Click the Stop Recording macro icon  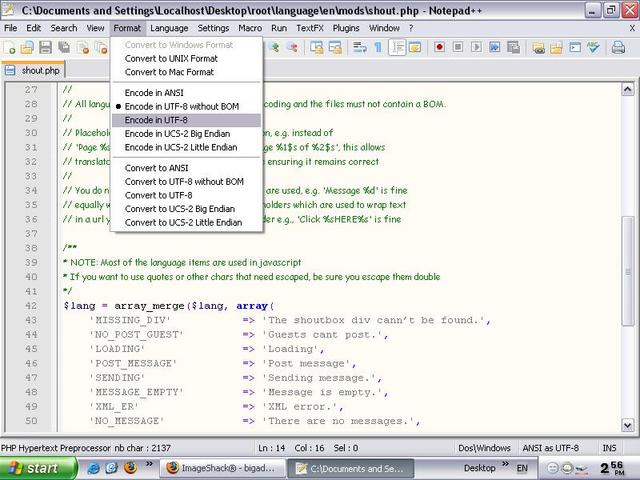[x=458, y=47]
